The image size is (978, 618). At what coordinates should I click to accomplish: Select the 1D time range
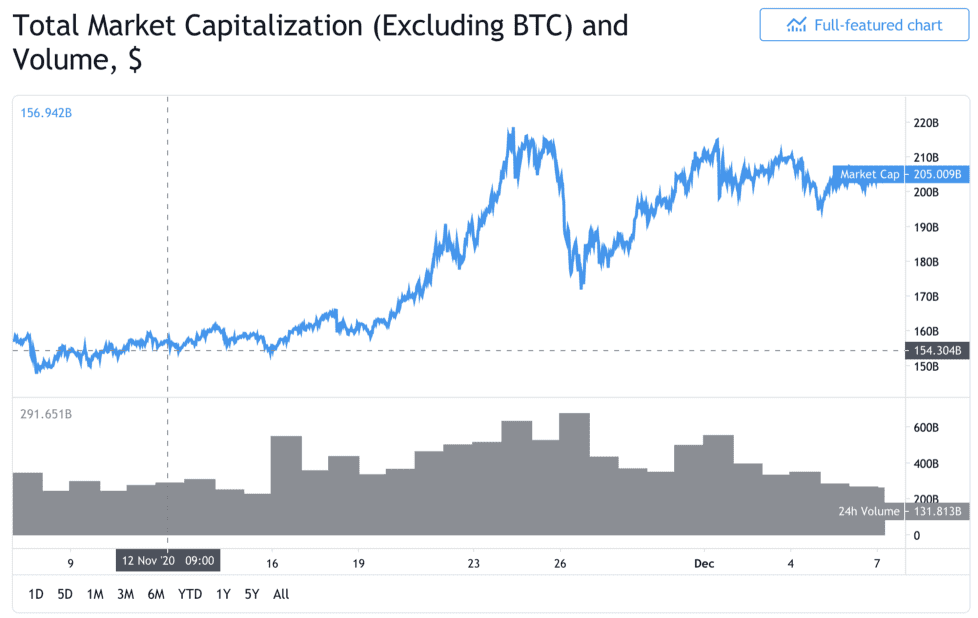click(36, 594)
